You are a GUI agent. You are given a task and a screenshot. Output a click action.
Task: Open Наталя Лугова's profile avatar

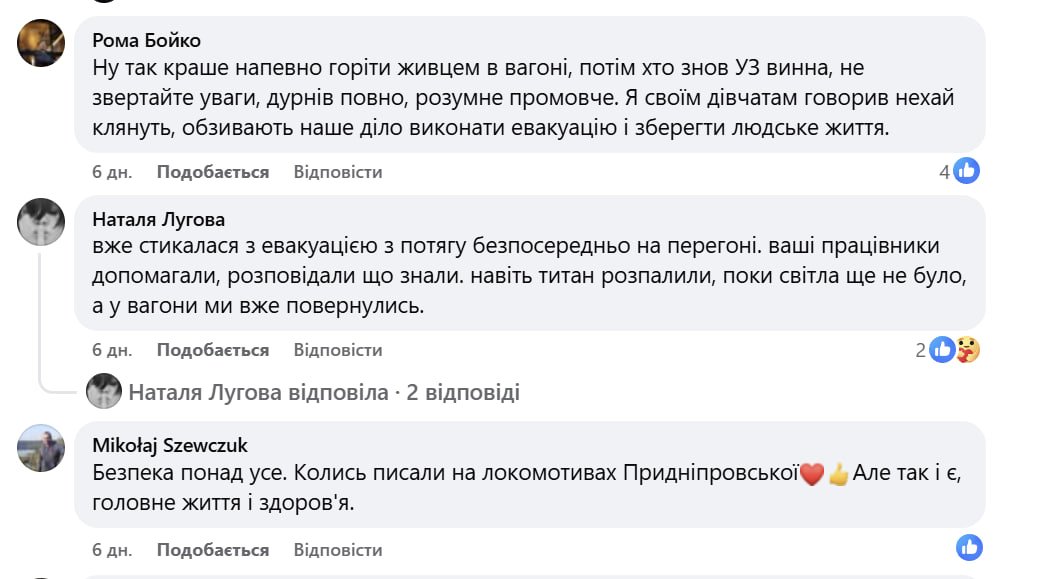coord(41,221)
